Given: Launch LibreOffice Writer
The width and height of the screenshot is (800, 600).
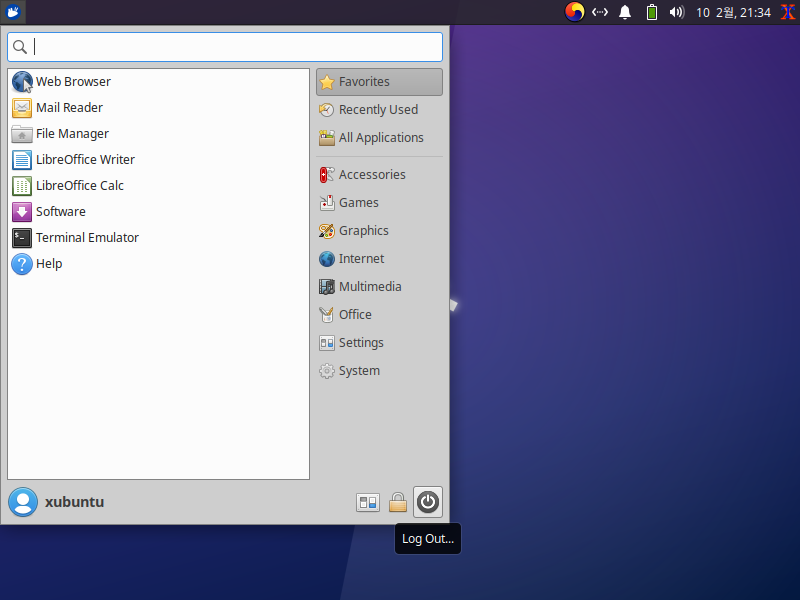Looking at the screenshot, I should [x=159, y=160].
